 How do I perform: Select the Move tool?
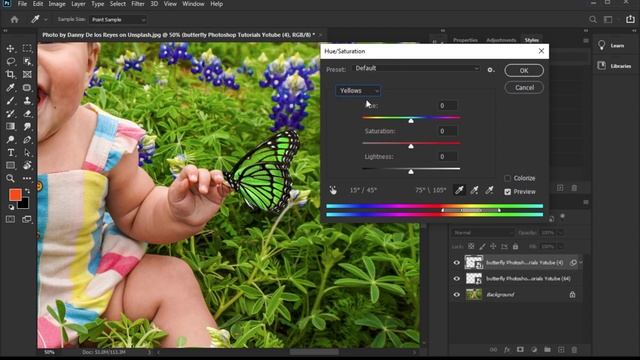pyautogui.click(x=11, y=49)
